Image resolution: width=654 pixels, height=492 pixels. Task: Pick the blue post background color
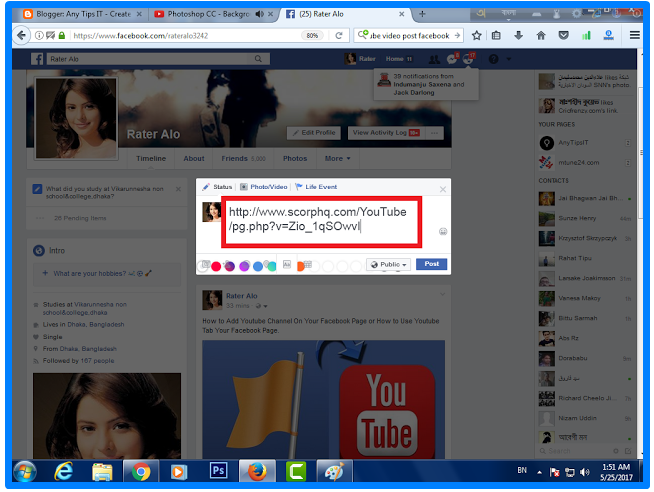coord(258,266)
